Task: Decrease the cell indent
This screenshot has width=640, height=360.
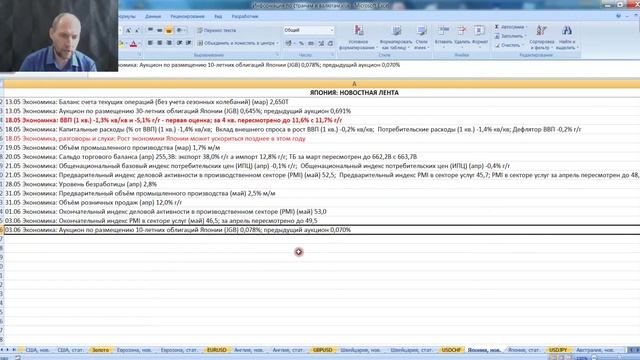Action: (x=180, y=43)
